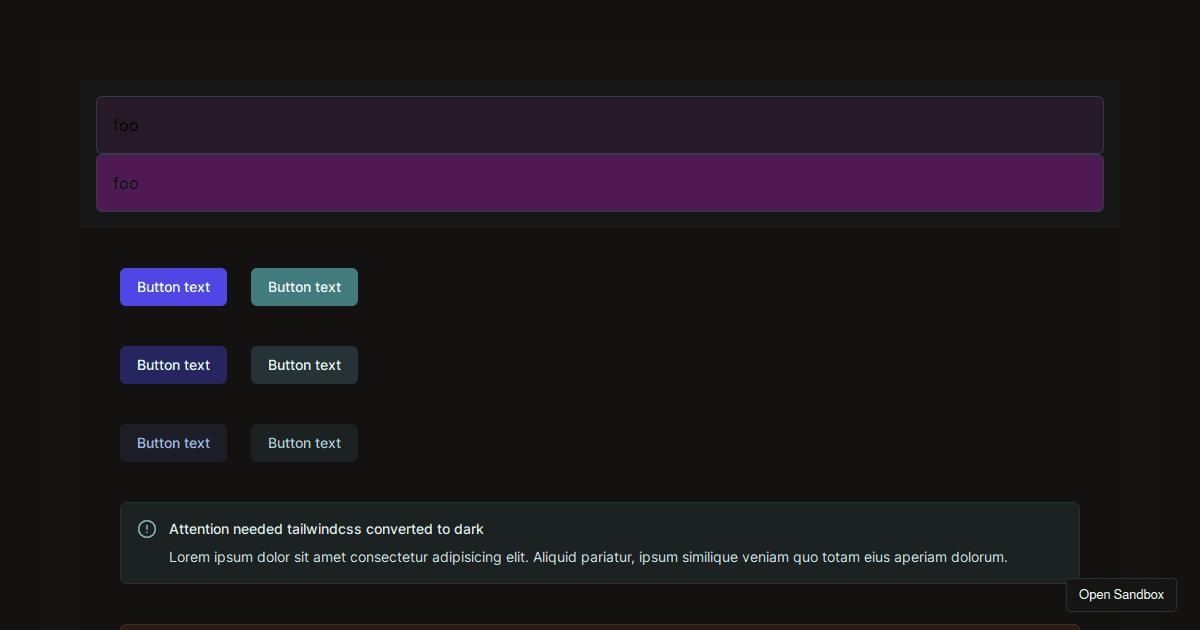This screenshot has width=1200, height=630.
Task: Select the muted indigo Button text at bottom
Action: pos(173,443)
